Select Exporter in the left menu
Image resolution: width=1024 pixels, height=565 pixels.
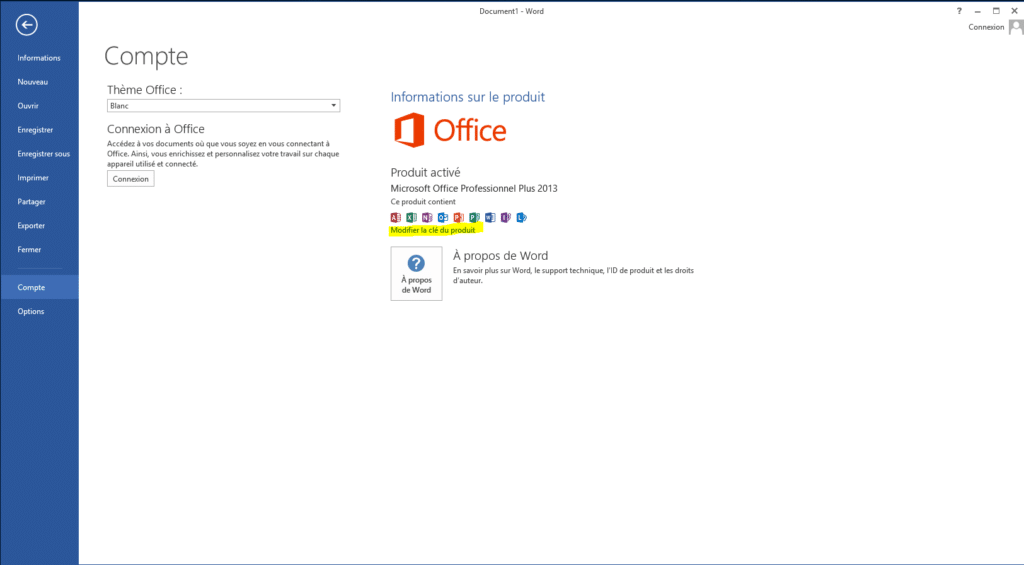(x=32, y=226)
